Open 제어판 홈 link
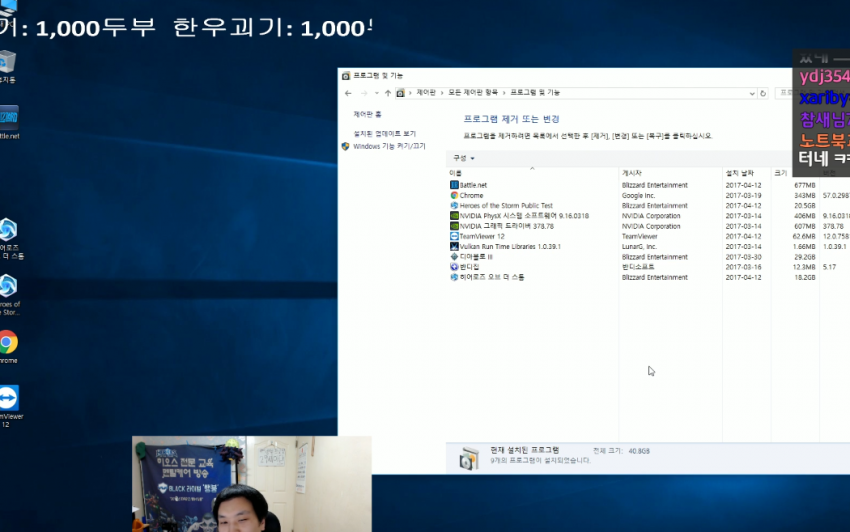The image size is (850, 532). [368, 114]
